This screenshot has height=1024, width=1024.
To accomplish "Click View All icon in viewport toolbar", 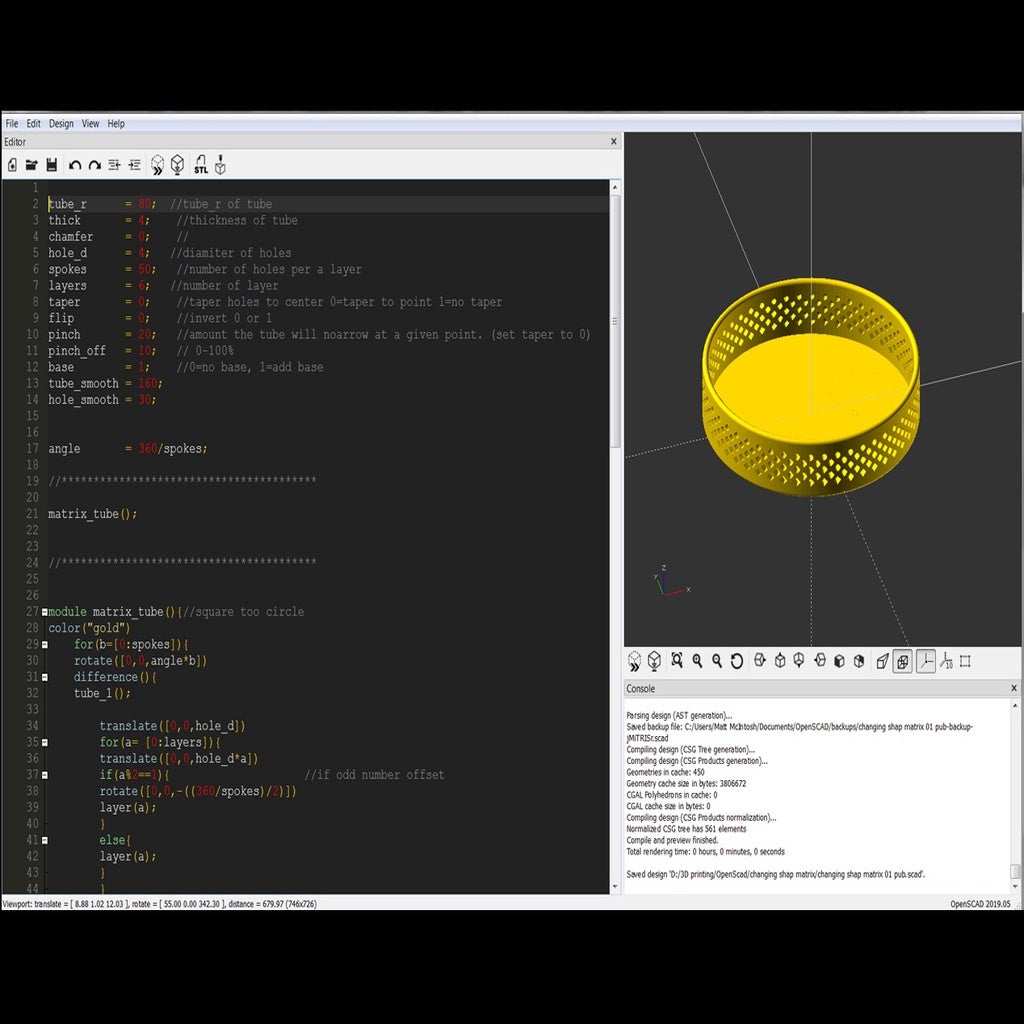I will pyautogui.click(x=677, y=661).
